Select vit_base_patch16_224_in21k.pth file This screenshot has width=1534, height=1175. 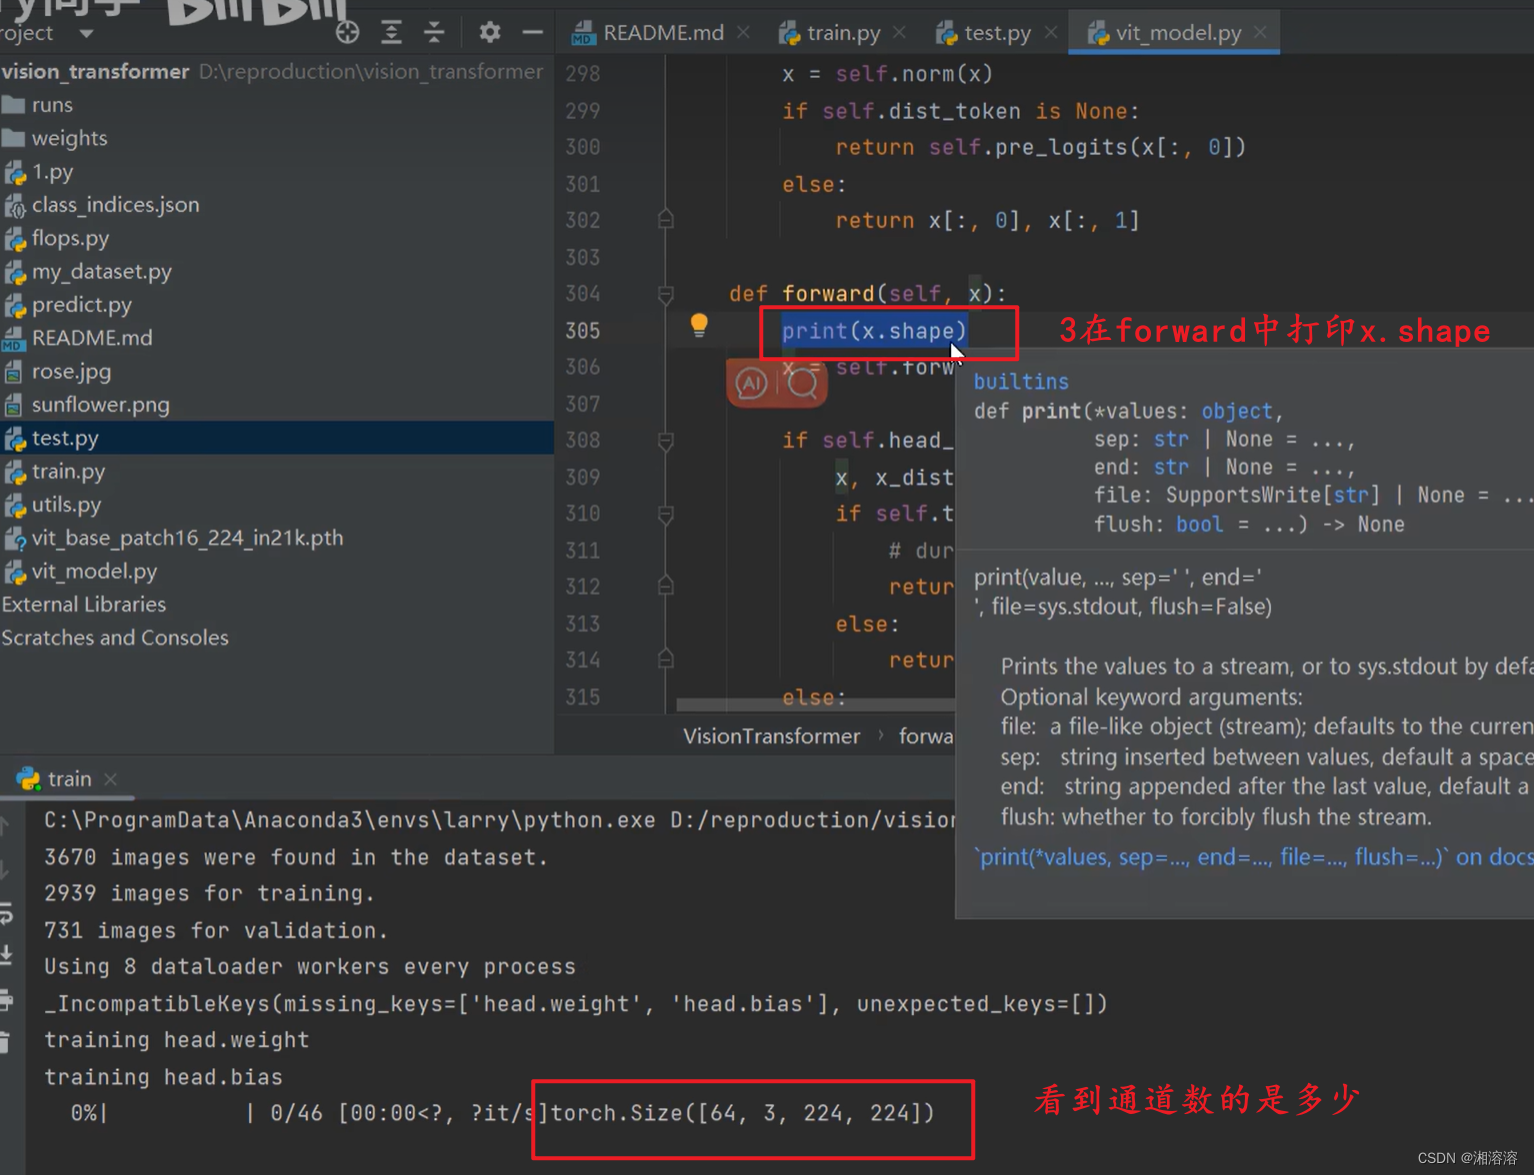pos(187,538)
